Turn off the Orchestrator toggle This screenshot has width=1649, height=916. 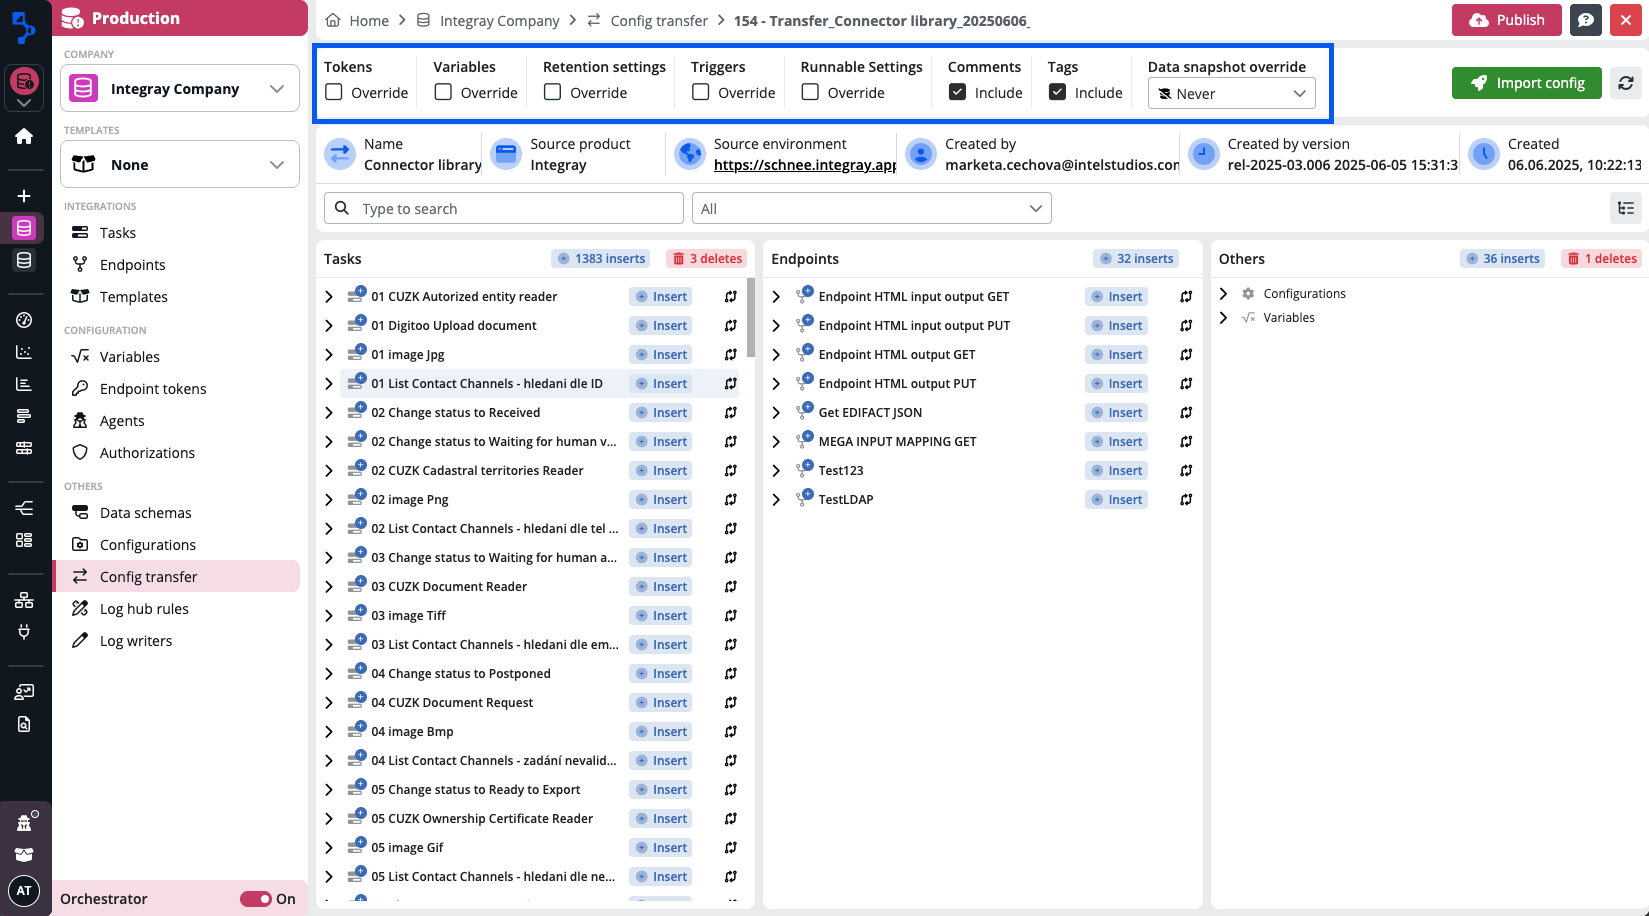coord(256,899)
